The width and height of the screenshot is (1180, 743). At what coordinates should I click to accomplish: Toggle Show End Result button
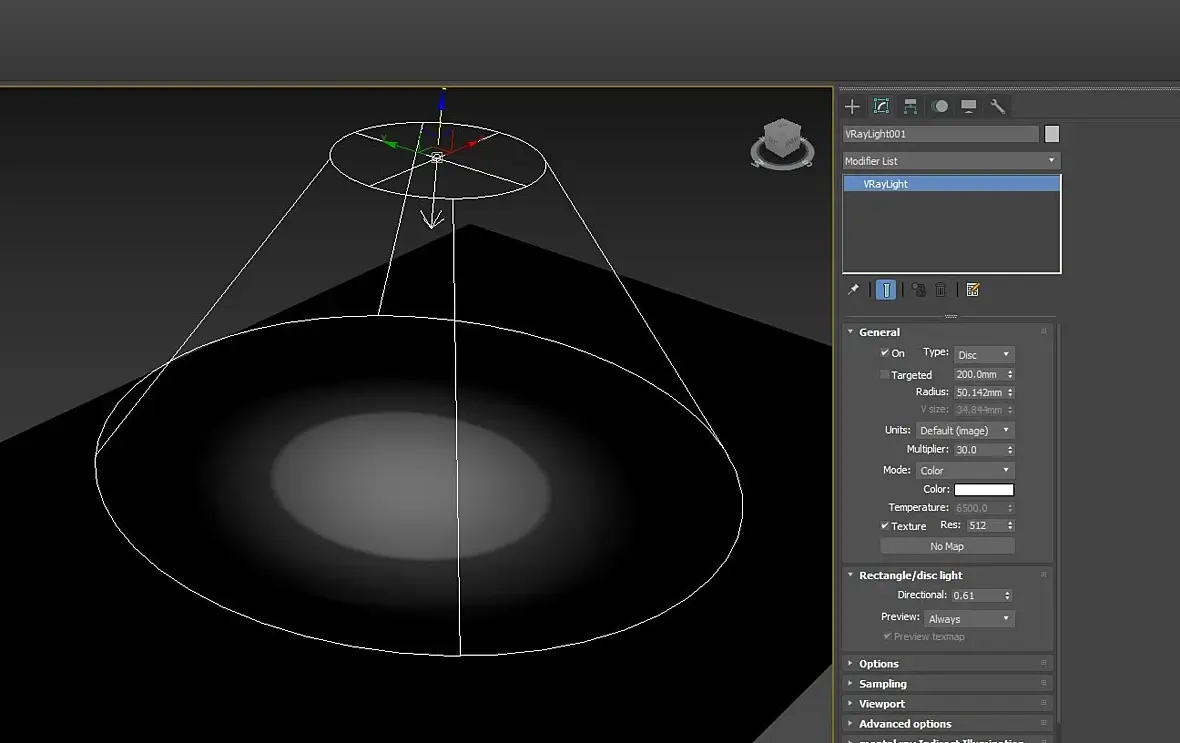(885, 290)
